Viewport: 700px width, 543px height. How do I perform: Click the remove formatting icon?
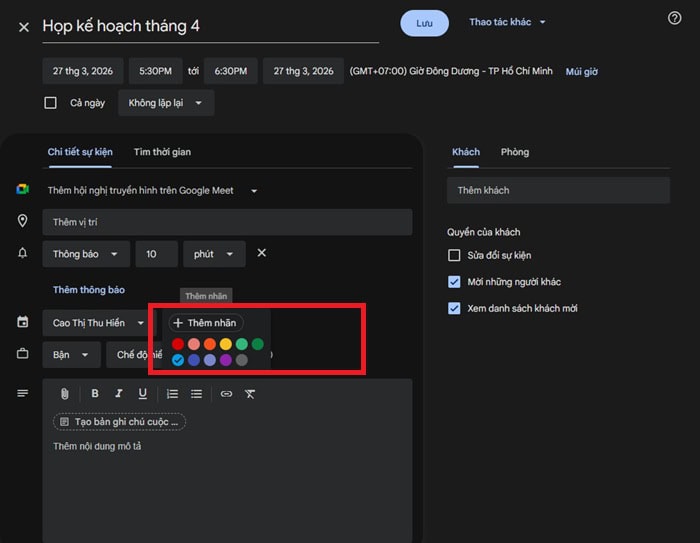250,394
